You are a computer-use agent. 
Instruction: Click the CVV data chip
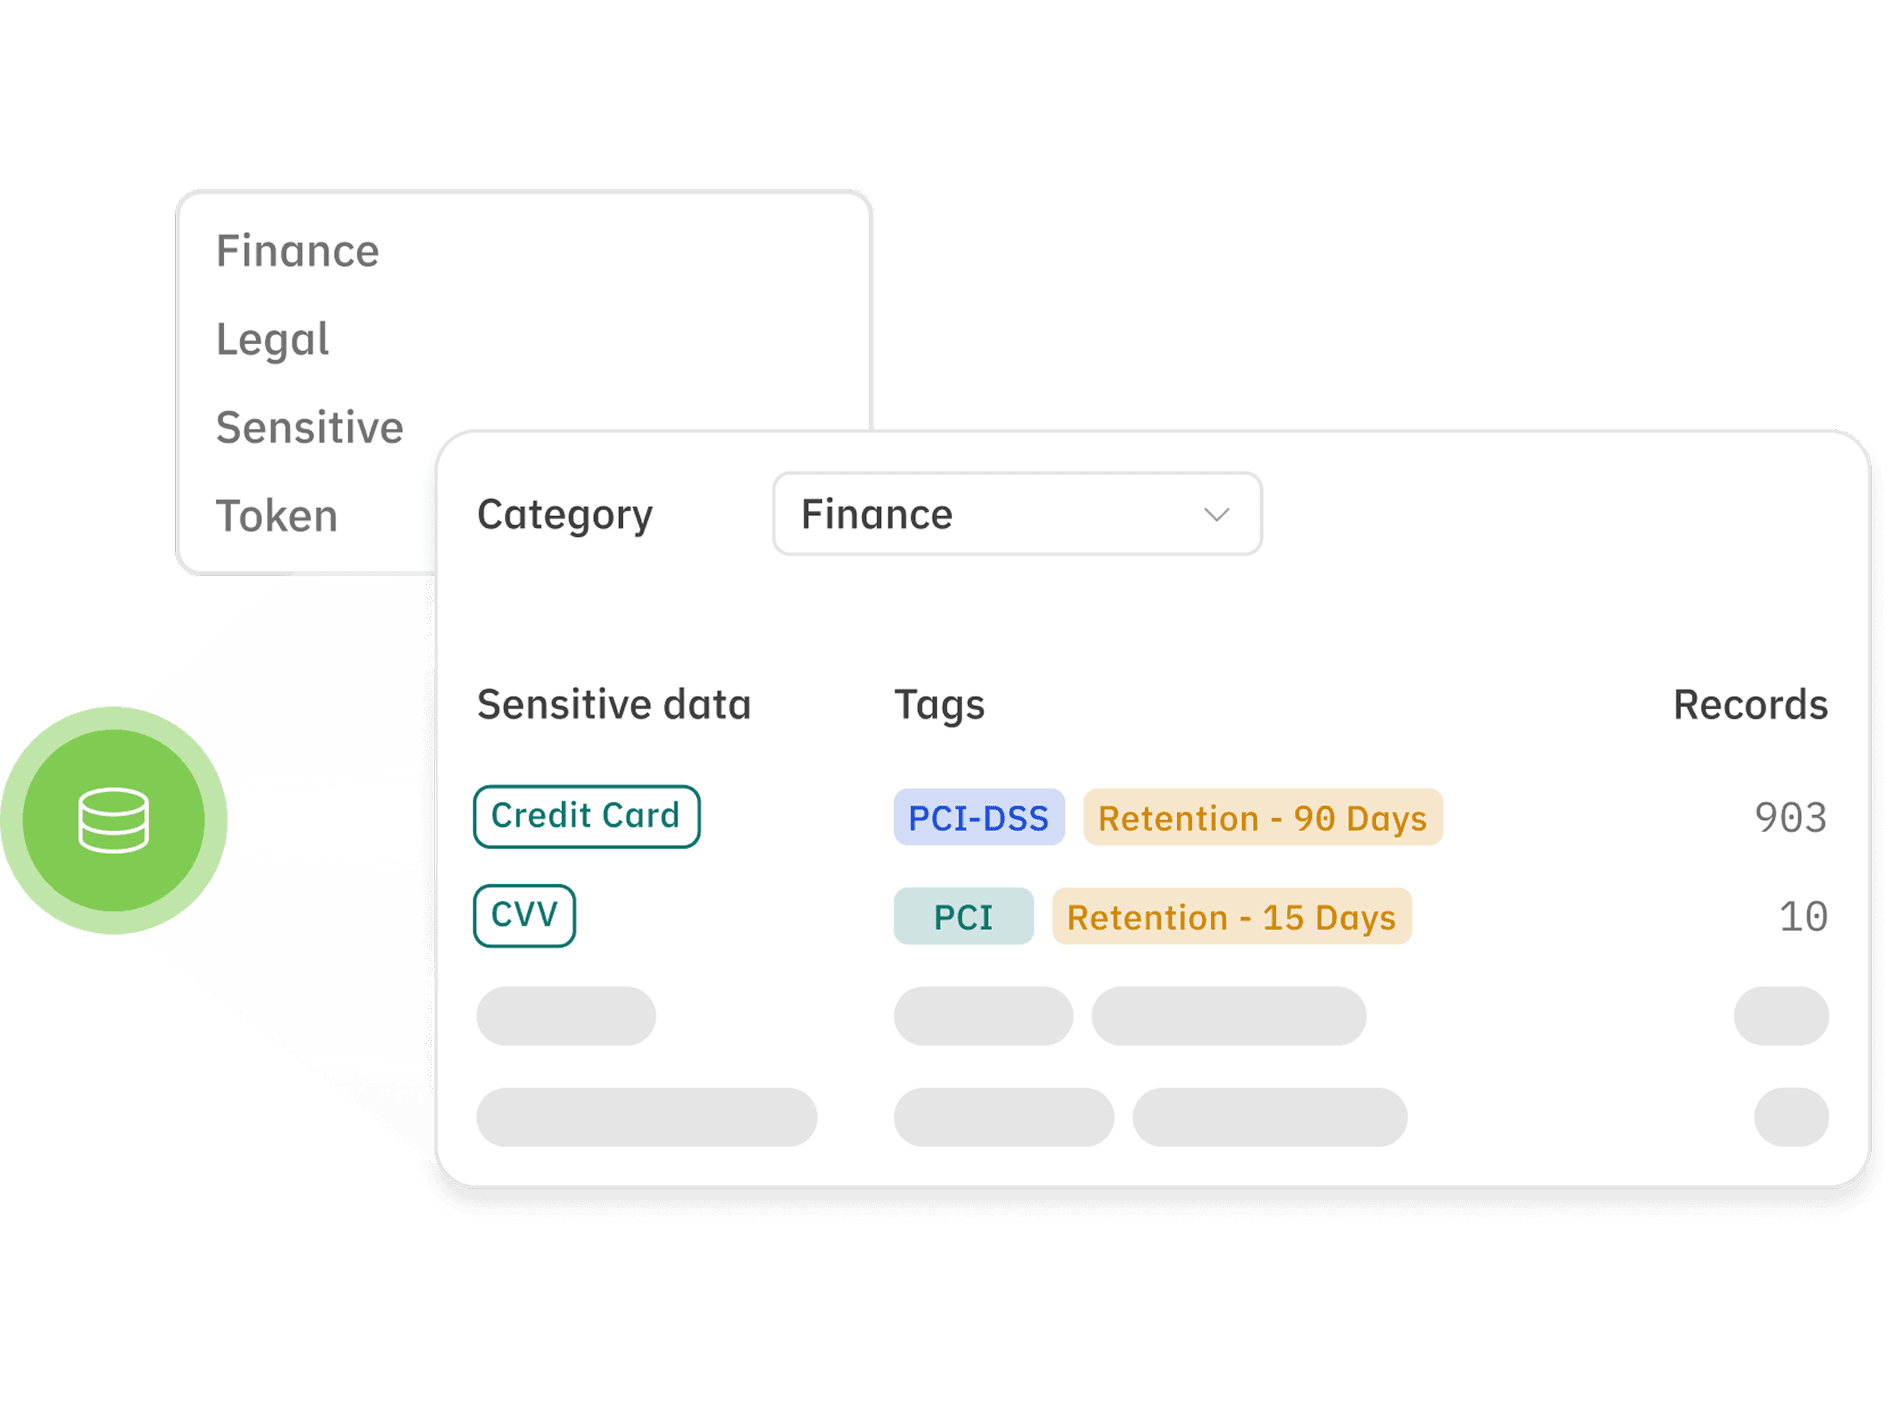524,915
